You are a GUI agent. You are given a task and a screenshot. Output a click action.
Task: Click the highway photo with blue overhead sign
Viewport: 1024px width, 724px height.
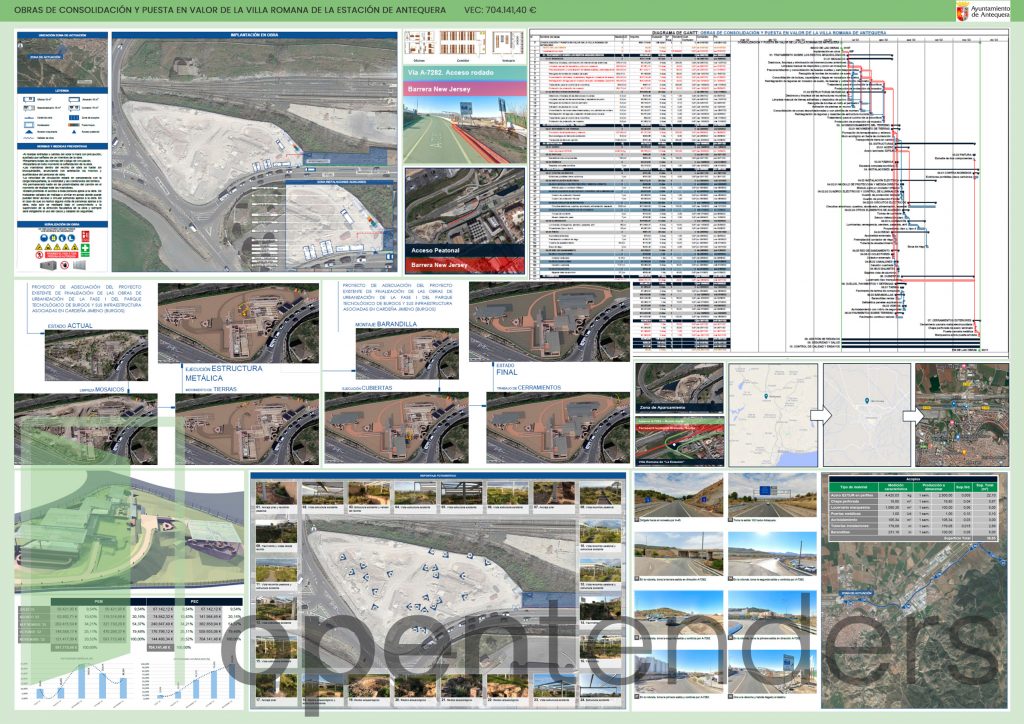pyautogui.click(x=772, y=496)
